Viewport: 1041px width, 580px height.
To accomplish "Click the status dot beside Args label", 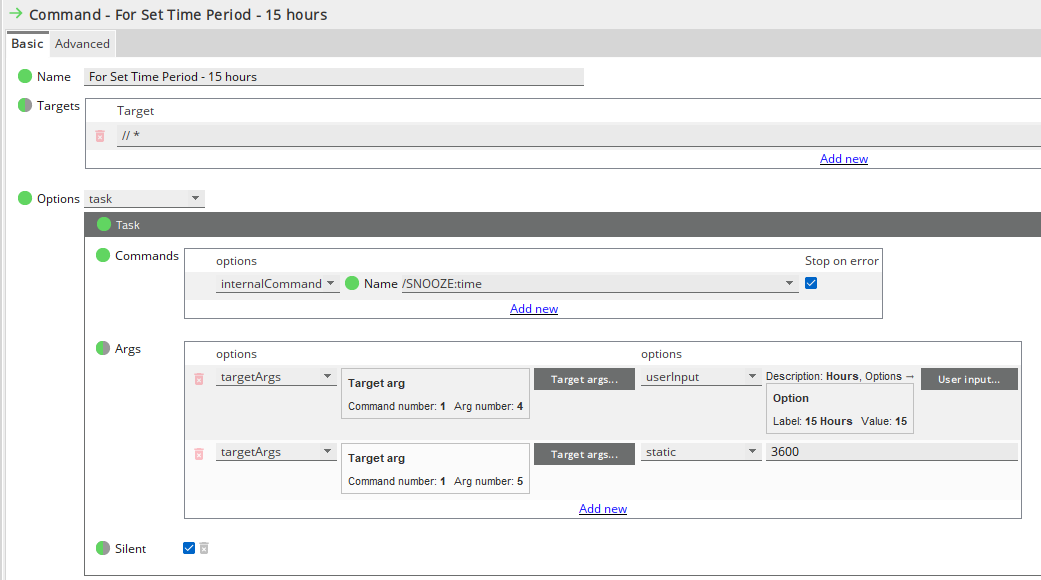I will tap(103, 349).
